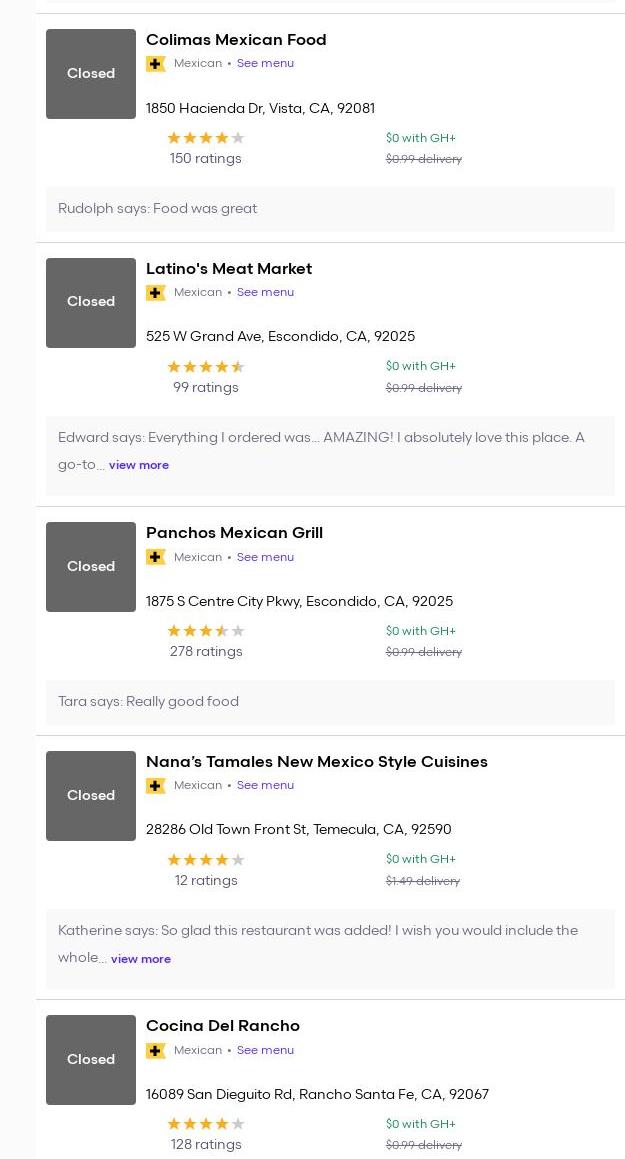
Task: Expand Edward's review with view more
Action: coord(139,465)
